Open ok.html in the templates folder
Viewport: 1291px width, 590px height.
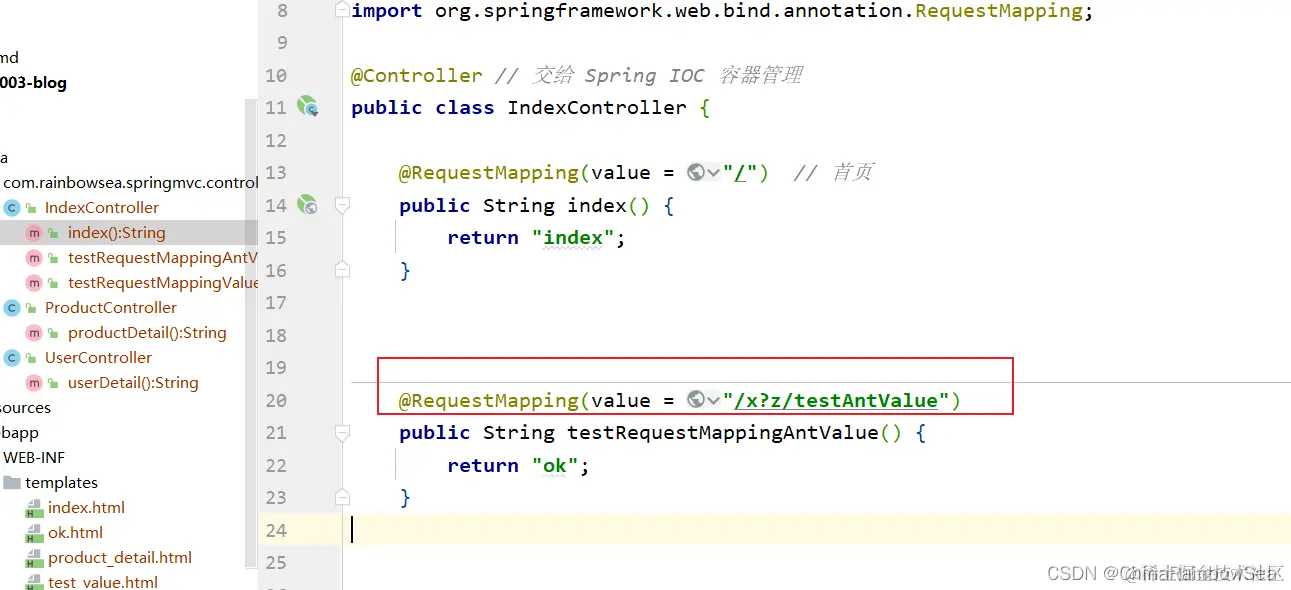tap(75, 532)
